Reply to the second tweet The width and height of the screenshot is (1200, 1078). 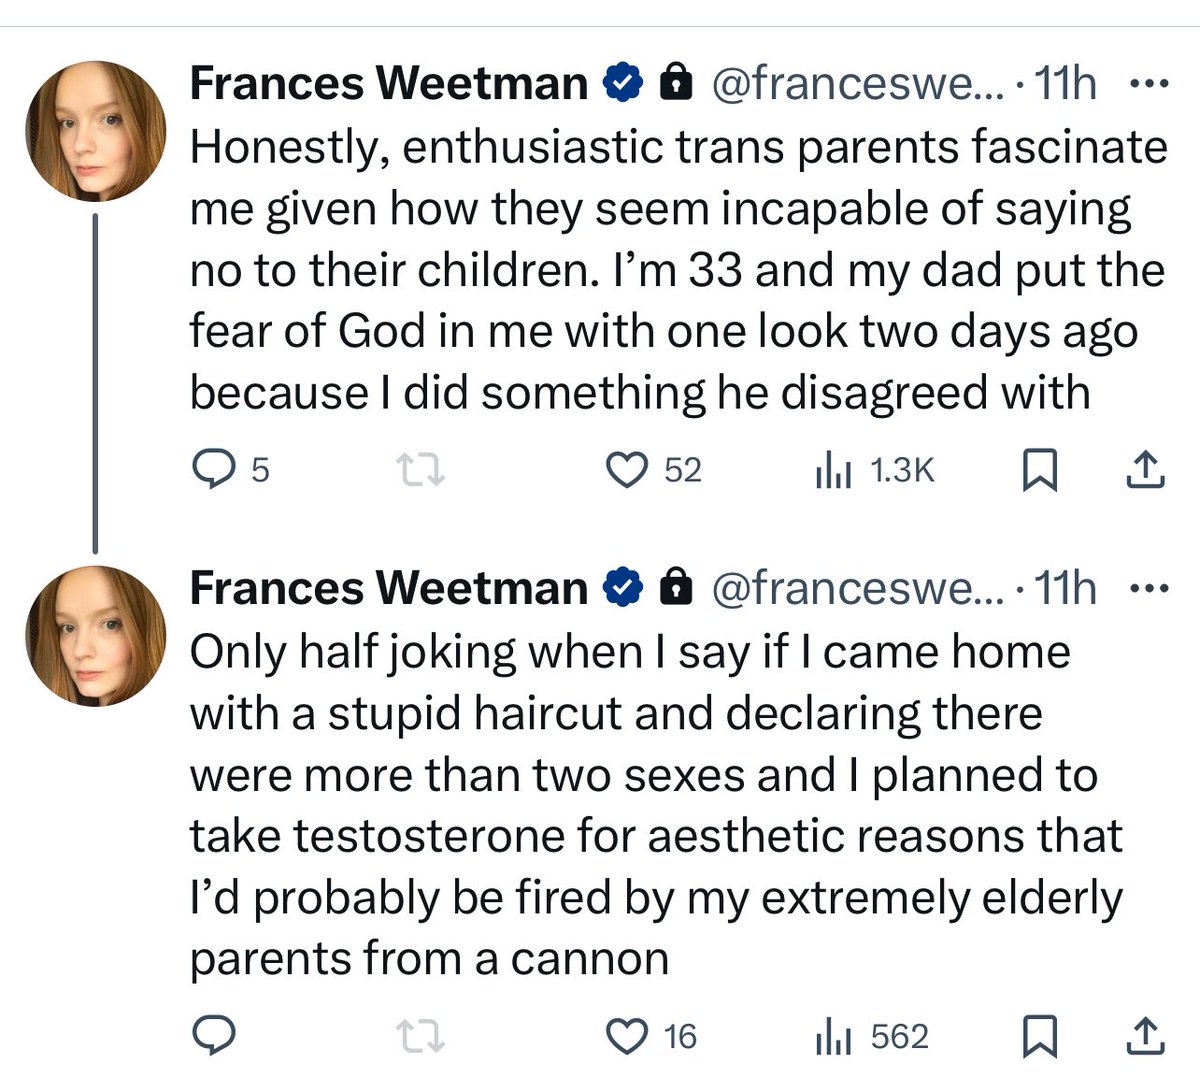[212, 1037]
